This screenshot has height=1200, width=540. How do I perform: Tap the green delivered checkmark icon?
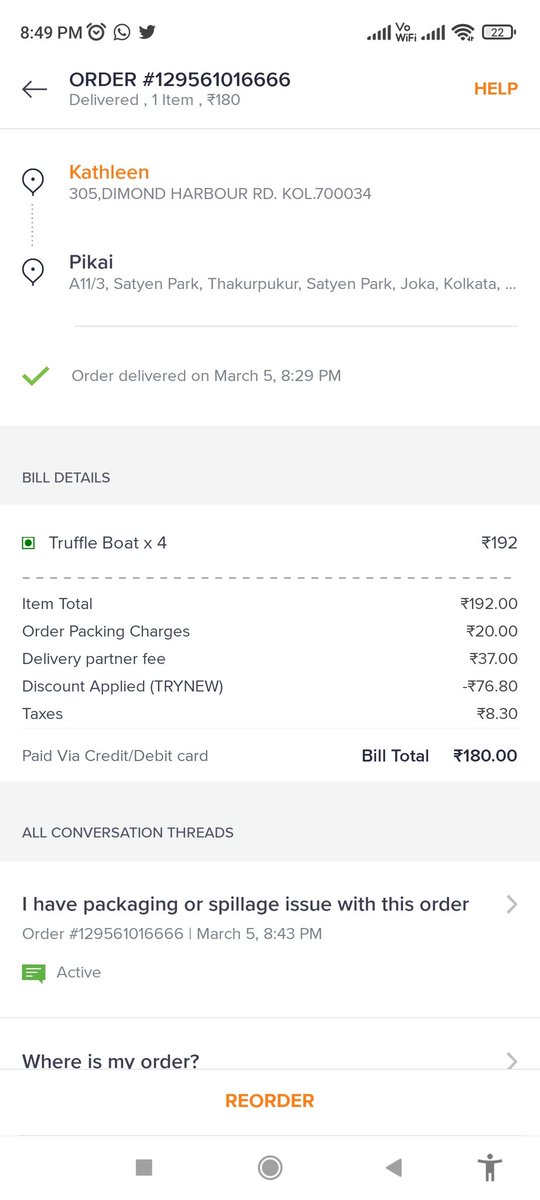(x=35, y=377)
